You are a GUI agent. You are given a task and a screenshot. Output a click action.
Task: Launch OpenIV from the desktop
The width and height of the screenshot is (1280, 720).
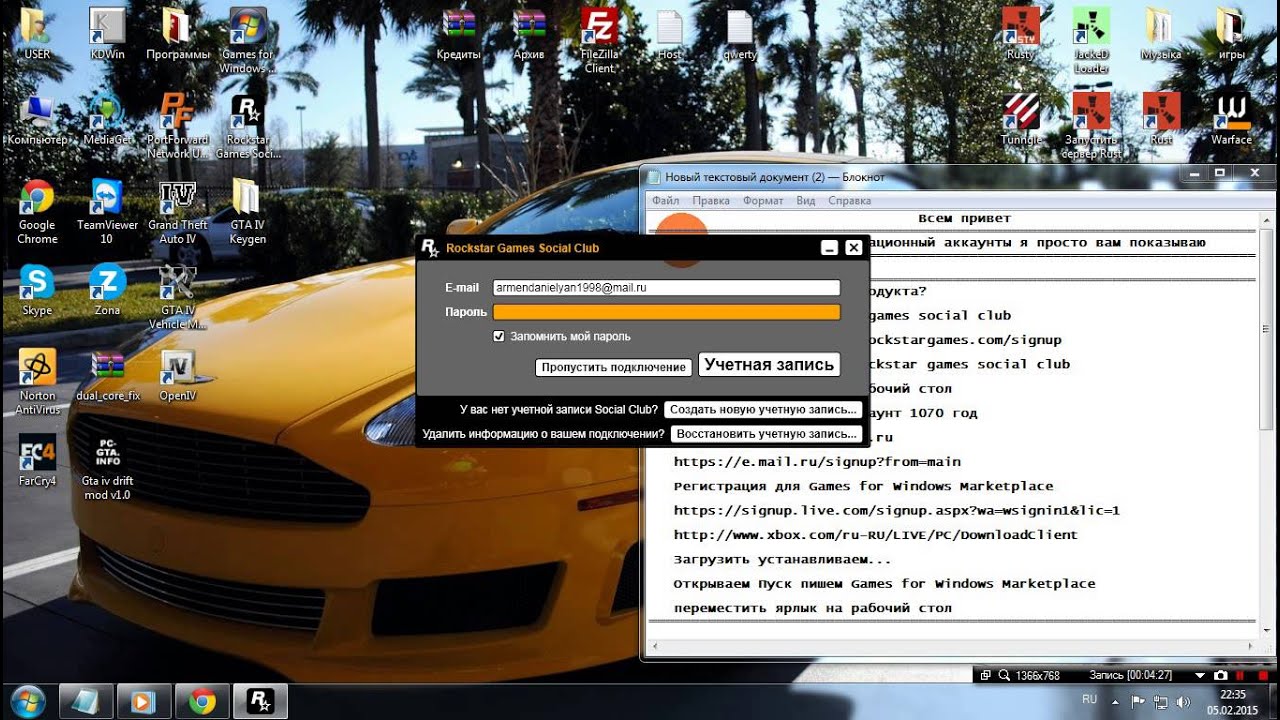click(178, 375)
